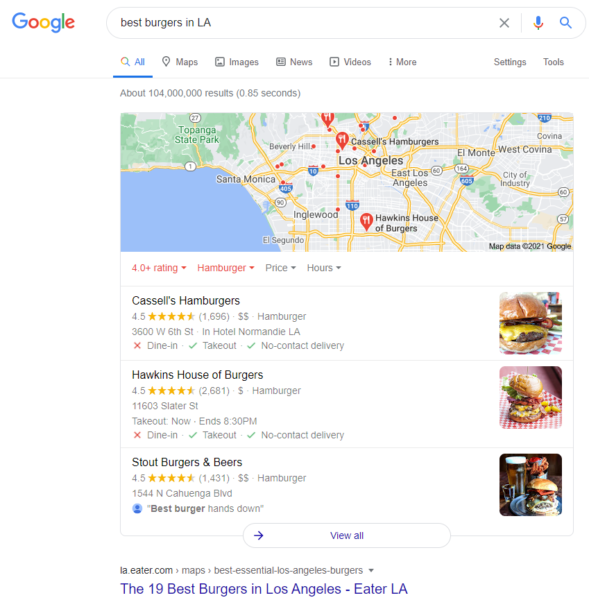The height and width of the screenshot is (600, 589).
Task: Open the Hamburger cuisine filter dropdown
Action: pyautogui.click(x=225, y=268)
